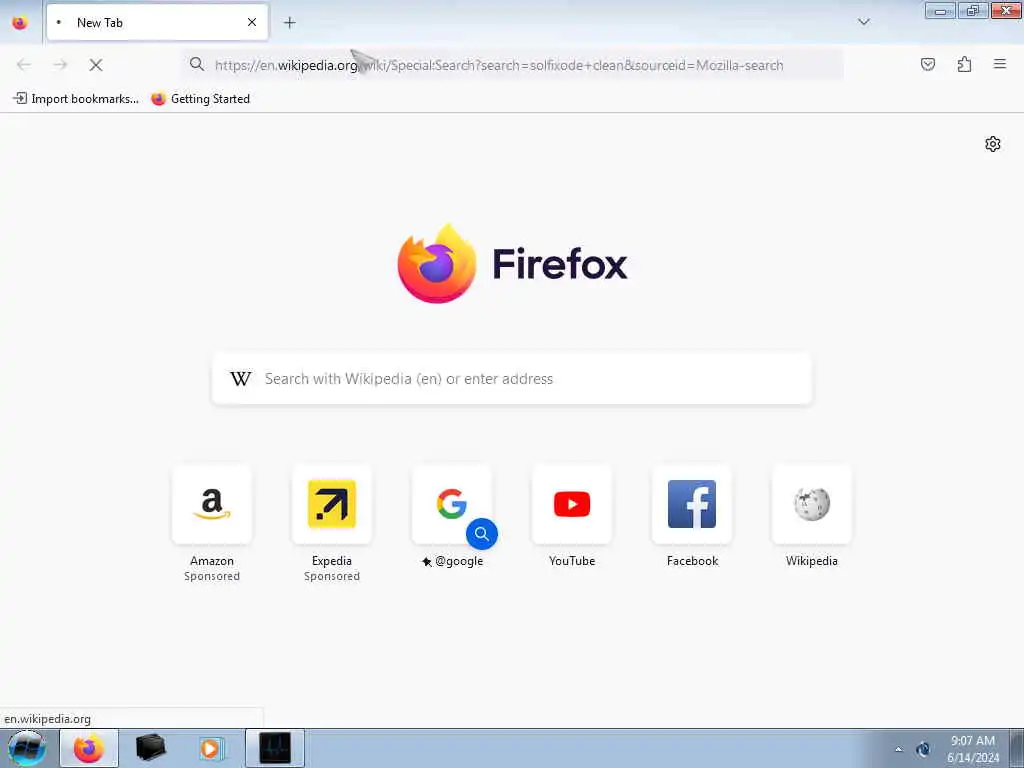Open the dark monitor taskbar app

coord(275,748)
